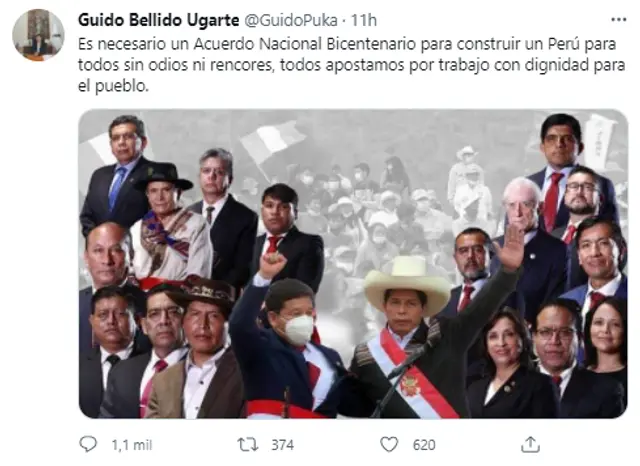Click the 374 retweets count
The width and height of the screenshot is (640, 466).
[282, 445]
